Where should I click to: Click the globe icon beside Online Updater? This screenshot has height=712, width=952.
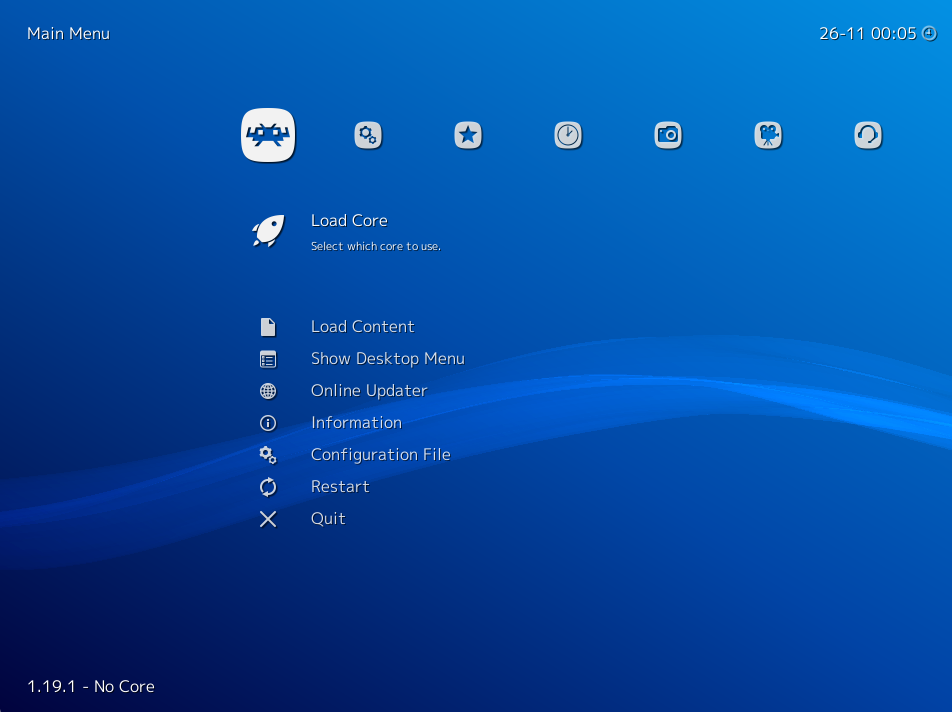(268, 391)
